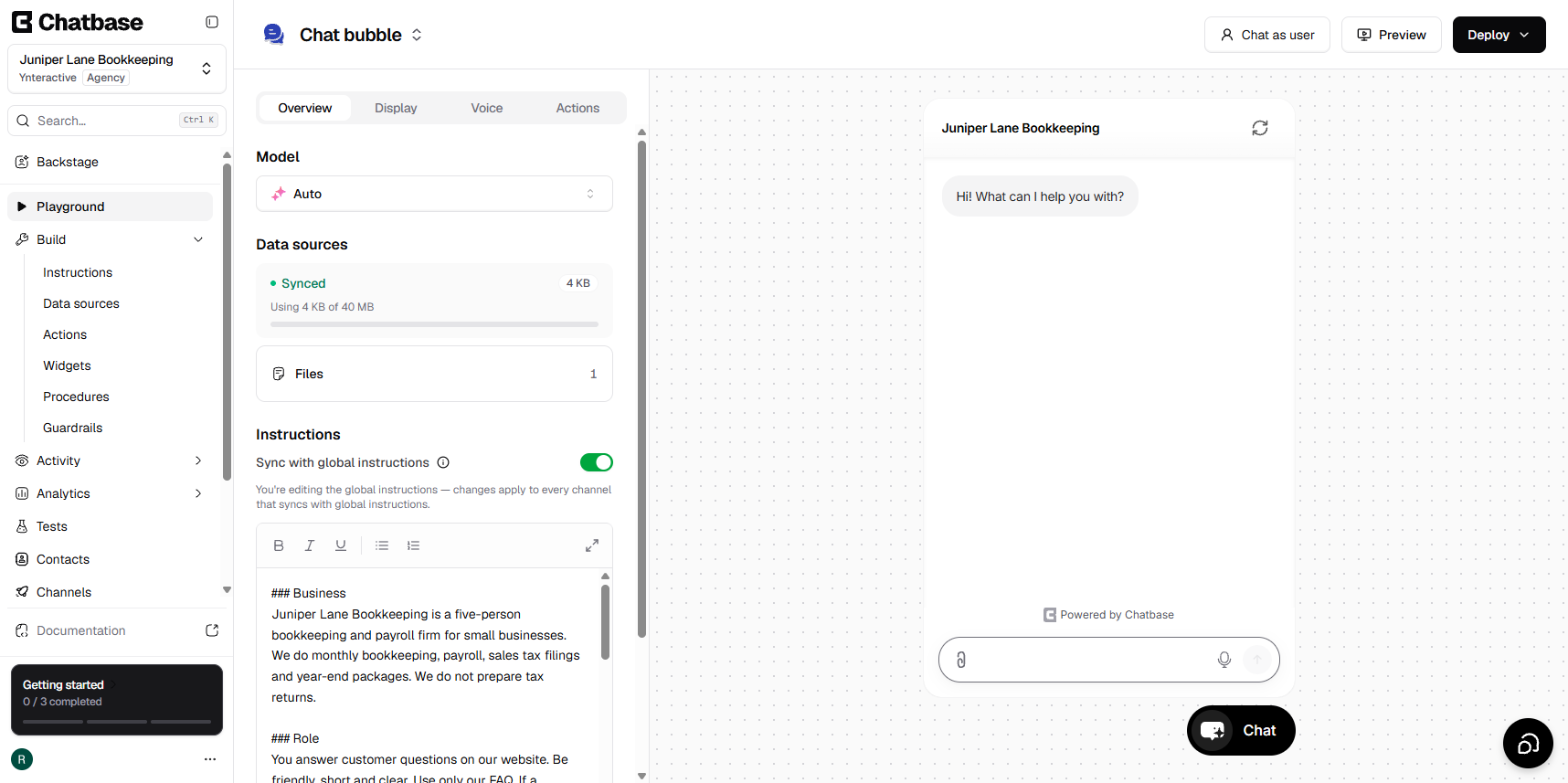
Task: Insert a bulleted list
Action: (382, 545)
